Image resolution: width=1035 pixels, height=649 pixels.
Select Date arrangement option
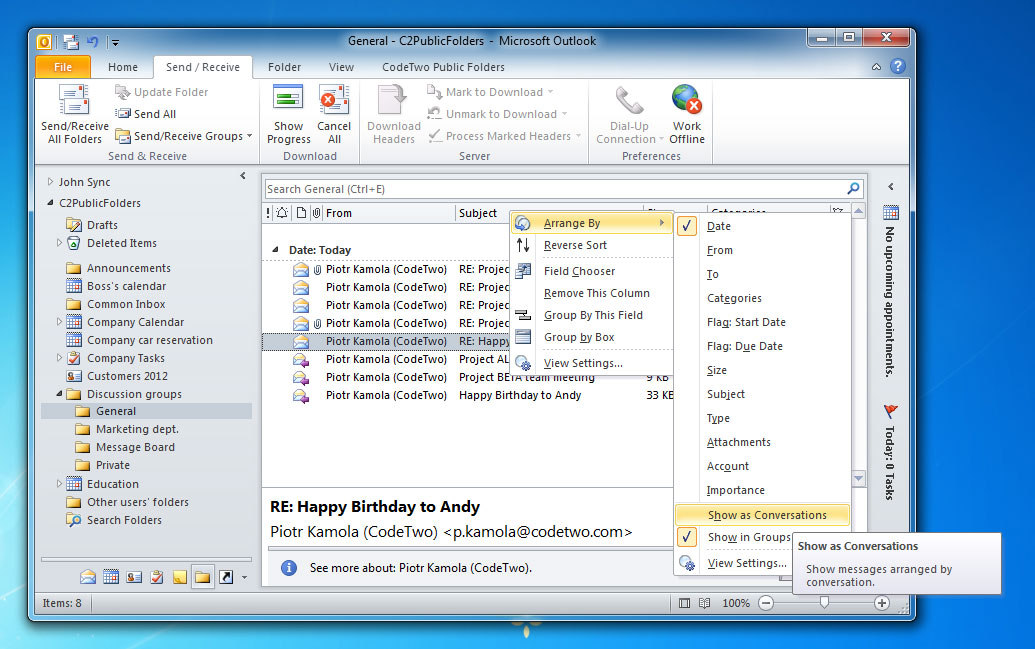718,226
